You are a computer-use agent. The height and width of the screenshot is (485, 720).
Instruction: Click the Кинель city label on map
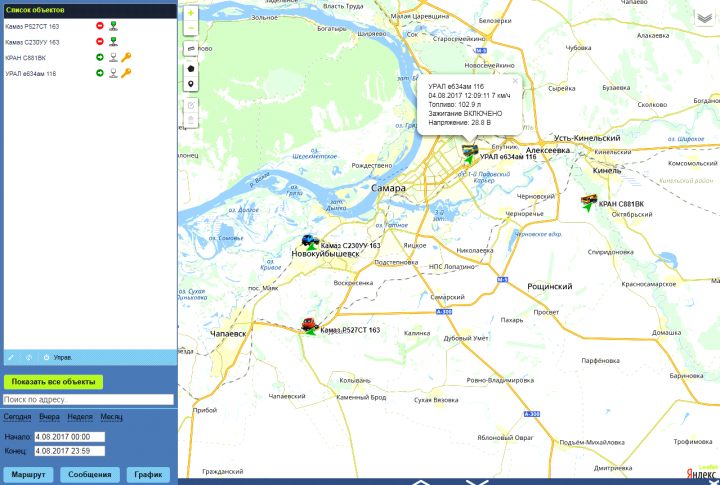click(x=607, y=170)
